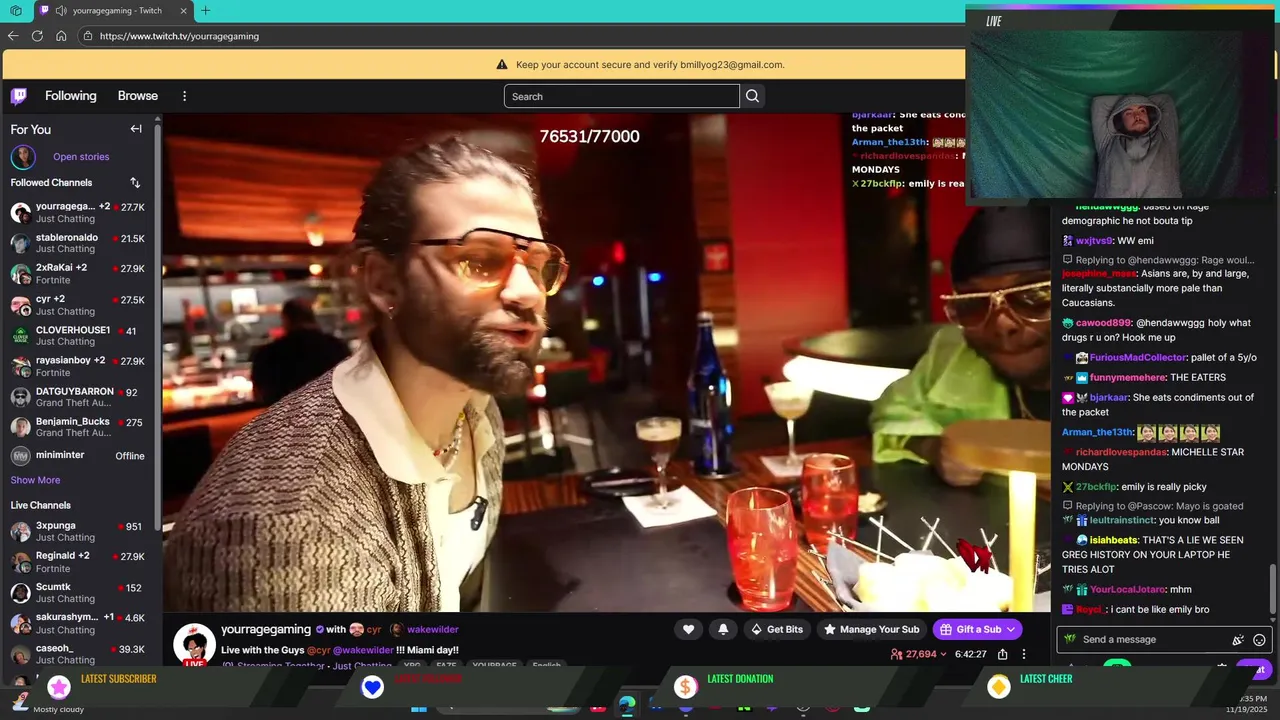
Task: Toggle the notification bell button
Action: [723, 629]
